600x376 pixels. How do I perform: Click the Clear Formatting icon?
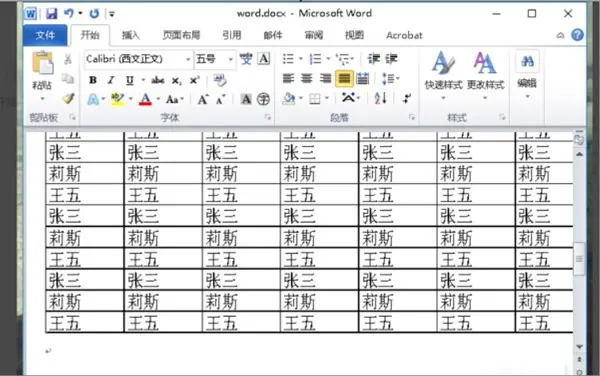[x=220, y=80]
